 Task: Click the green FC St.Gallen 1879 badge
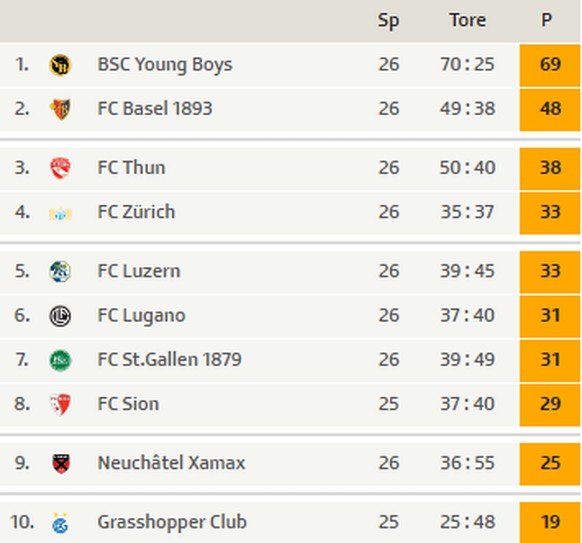(x=60, y=360)
